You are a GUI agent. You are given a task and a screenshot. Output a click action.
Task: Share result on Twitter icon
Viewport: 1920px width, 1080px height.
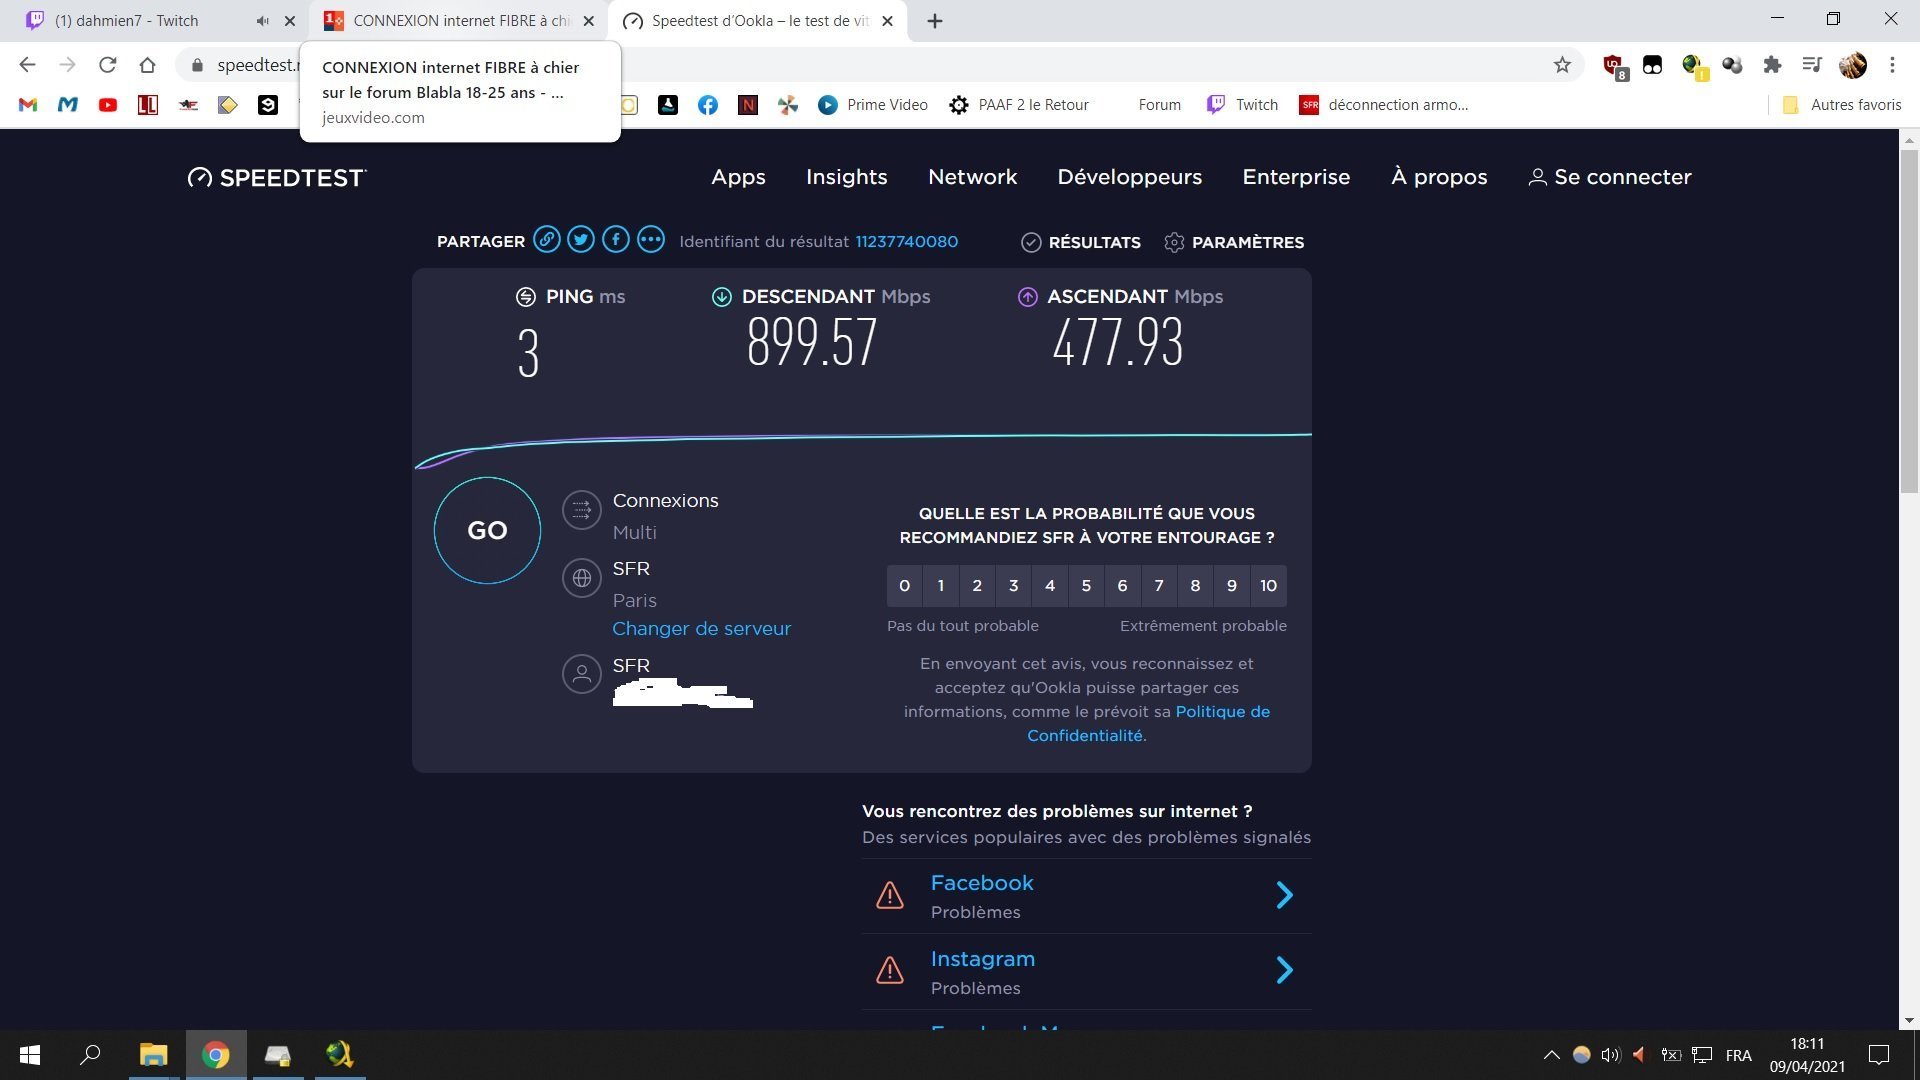tap(581, 240)
